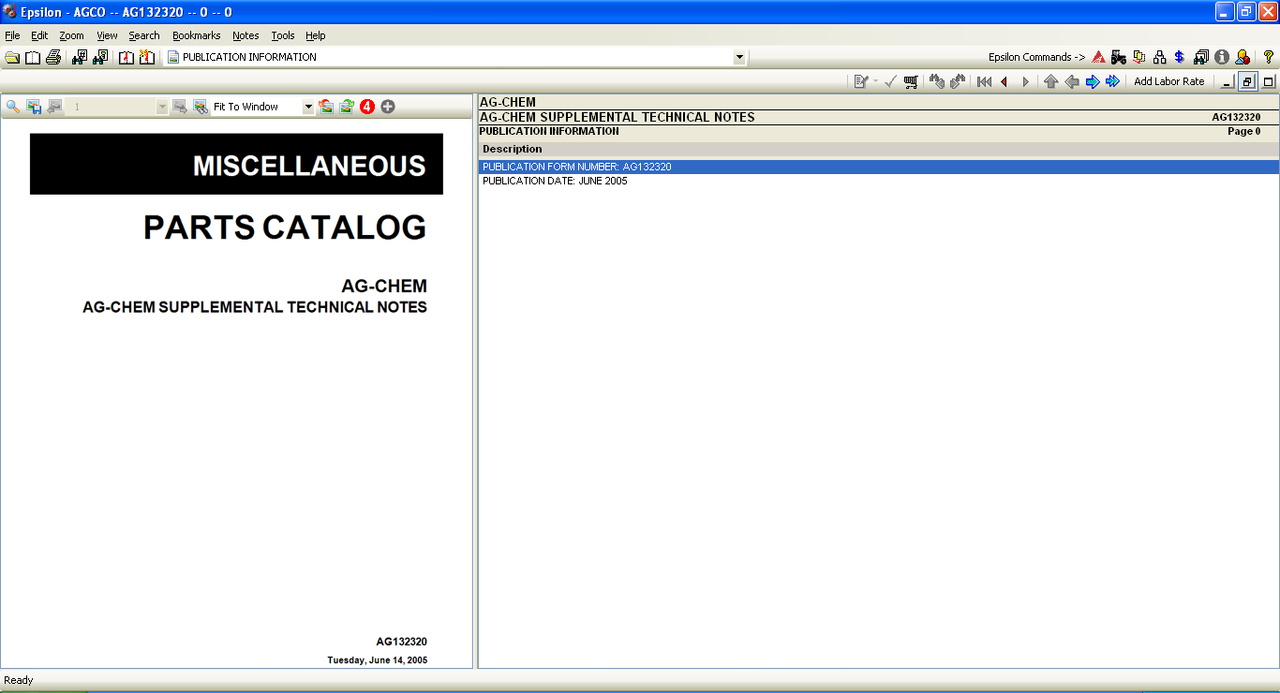Click the Add Labor Rate button
The image size is (1280, 693).
(1169, 82)
